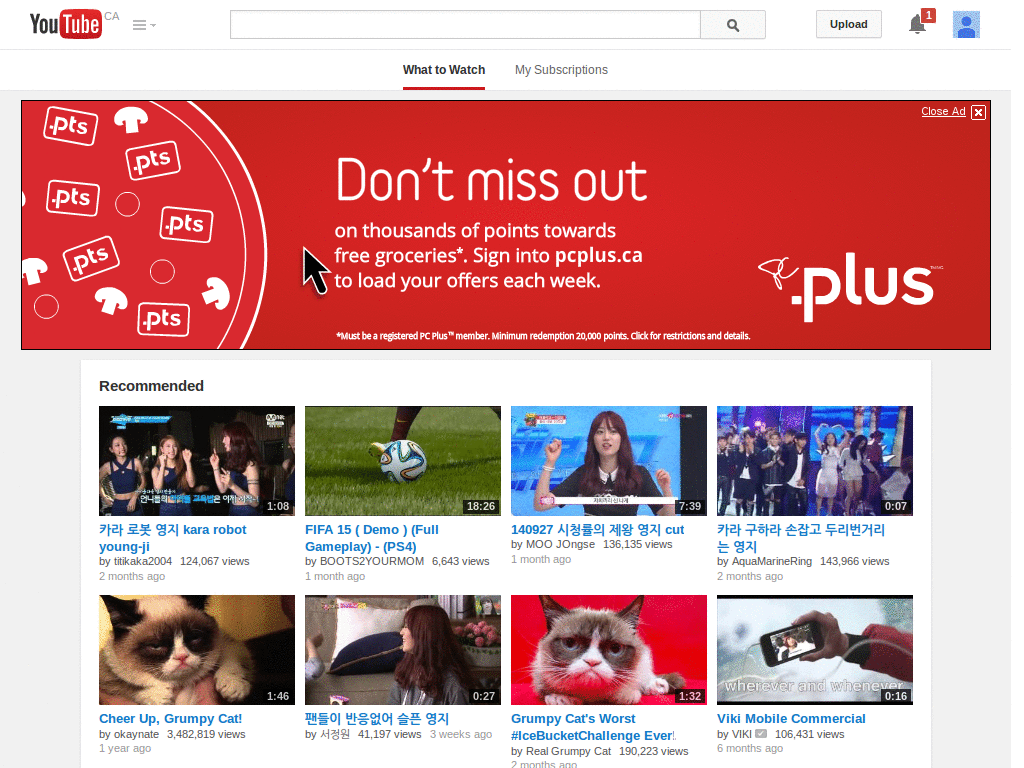The height and width of the screenshot is (768, 1024).
Task: Open the notifications bell icon
Action: [918, 24]
